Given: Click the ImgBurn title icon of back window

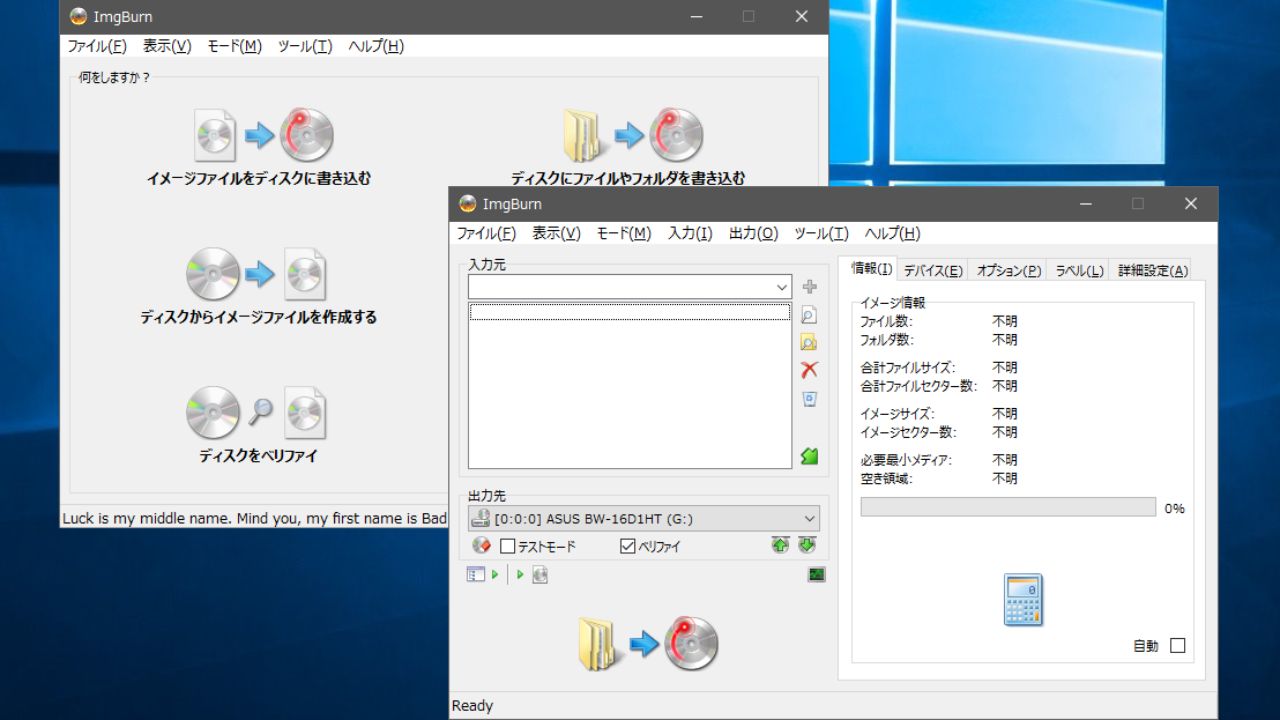Looking at the screenshot, I should [78, 16].
